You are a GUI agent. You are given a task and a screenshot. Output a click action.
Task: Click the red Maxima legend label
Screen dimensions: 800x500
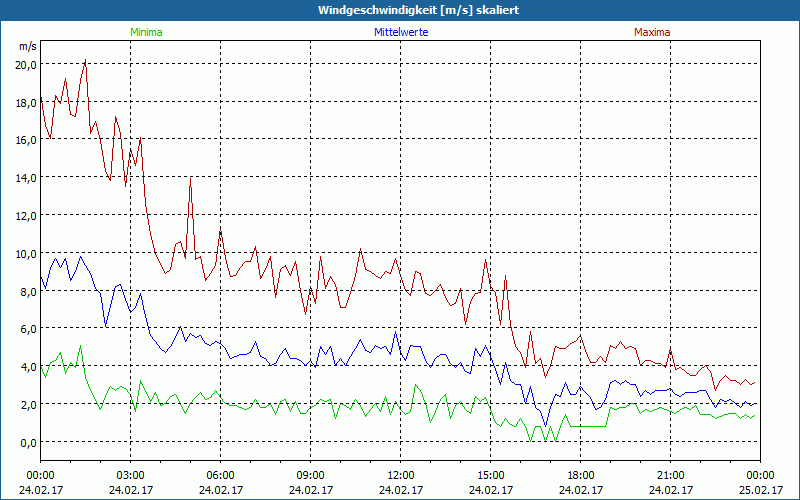pyautogui.click(x=652, y=32)
